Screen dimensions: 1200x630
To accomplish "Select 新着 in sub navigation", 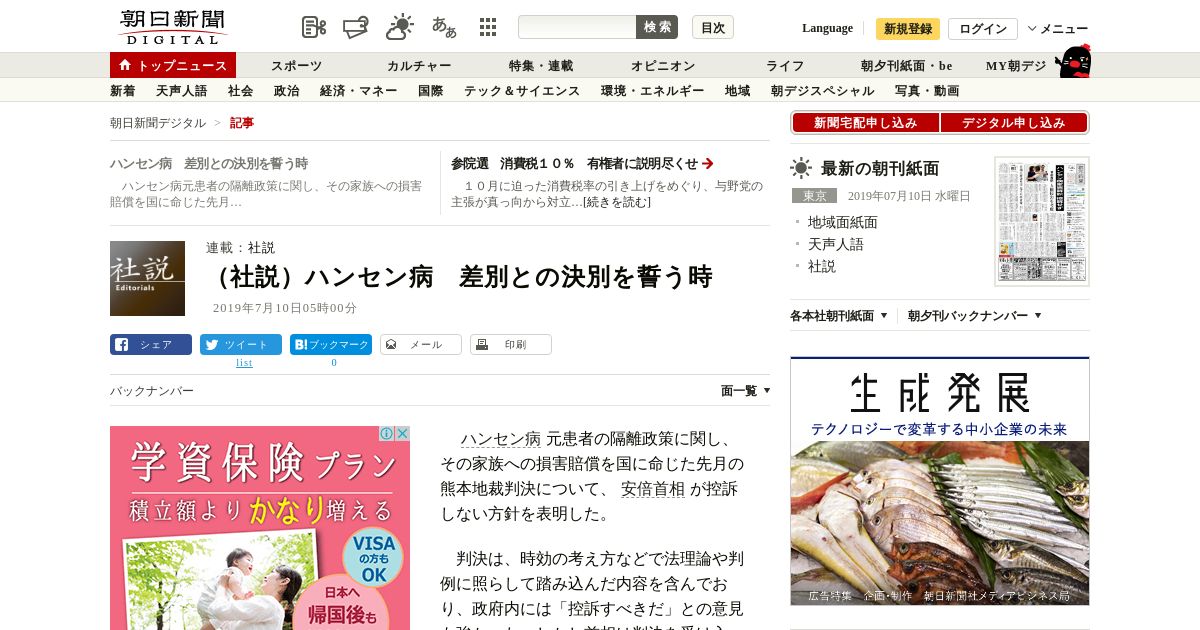I will pyautogui.click(x=123, y=91).
